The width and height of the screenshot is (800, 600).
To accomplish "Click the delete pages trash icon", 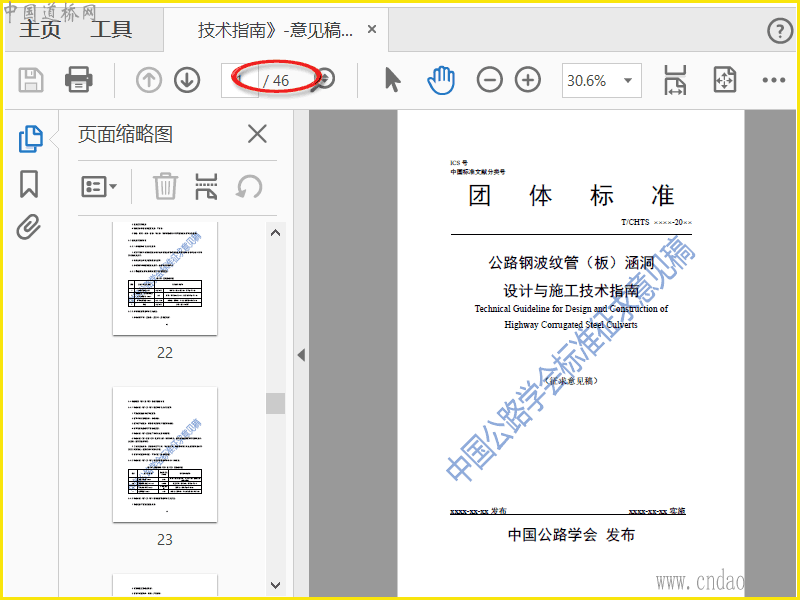I will point(165,186).
